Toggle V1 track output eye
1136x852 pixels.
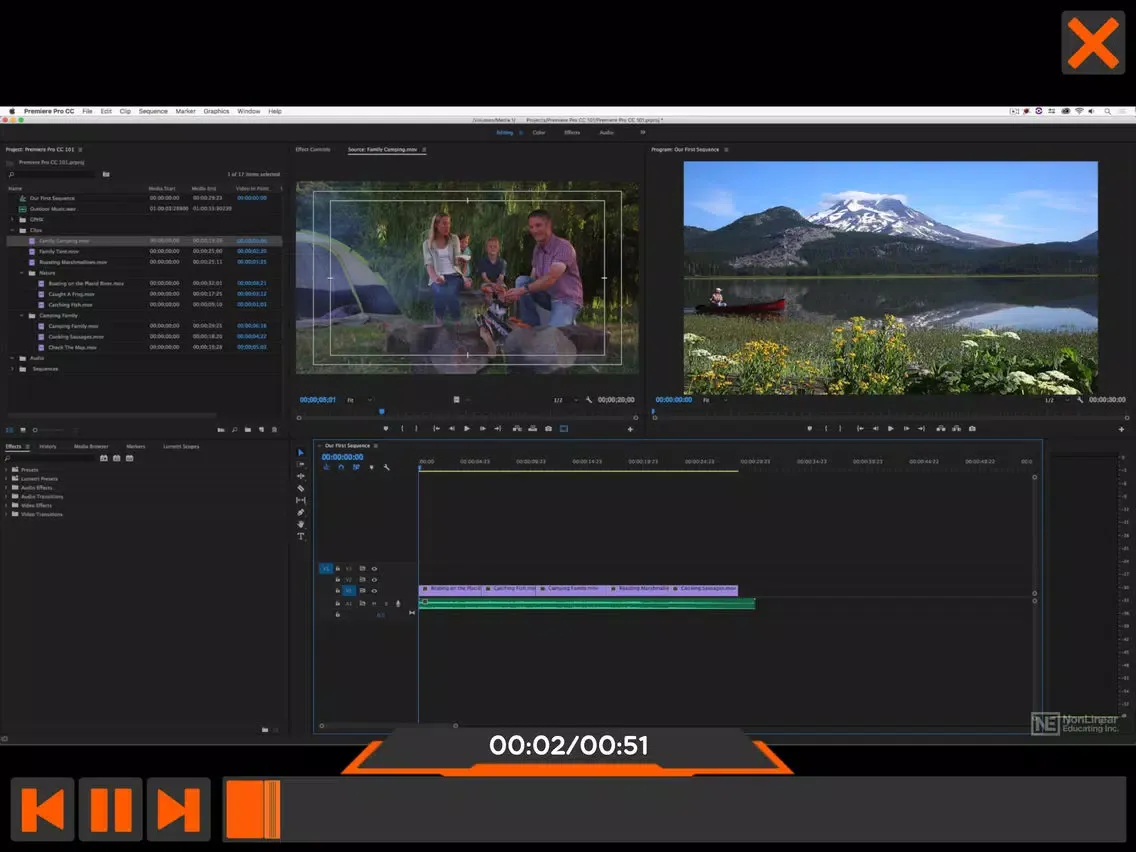(x=375, y=590)
